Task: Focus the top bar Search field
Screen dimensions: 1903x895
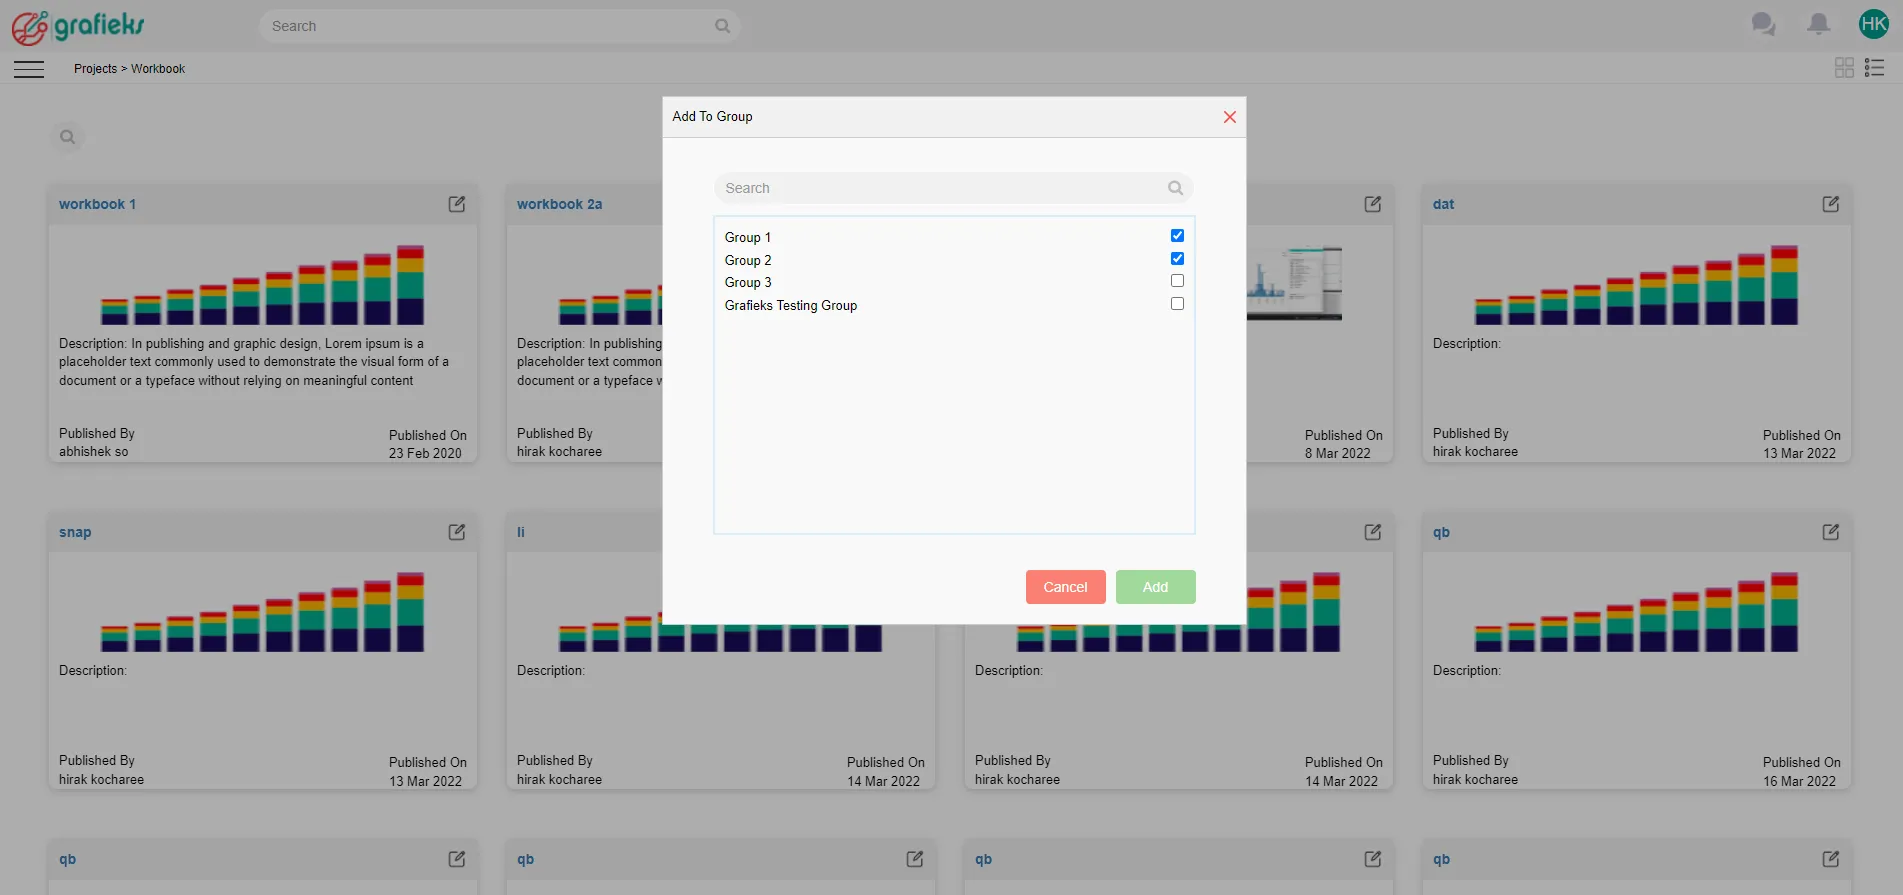Action: pos(500,26)
